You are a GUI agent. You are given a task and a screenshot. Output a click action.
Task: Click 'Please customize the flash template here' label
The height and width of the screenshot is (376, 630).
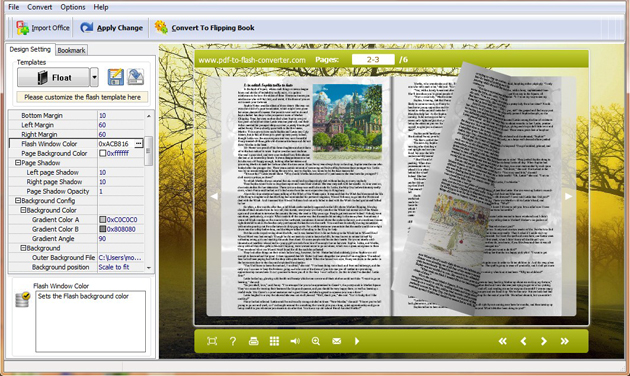(x=82, y=97)
